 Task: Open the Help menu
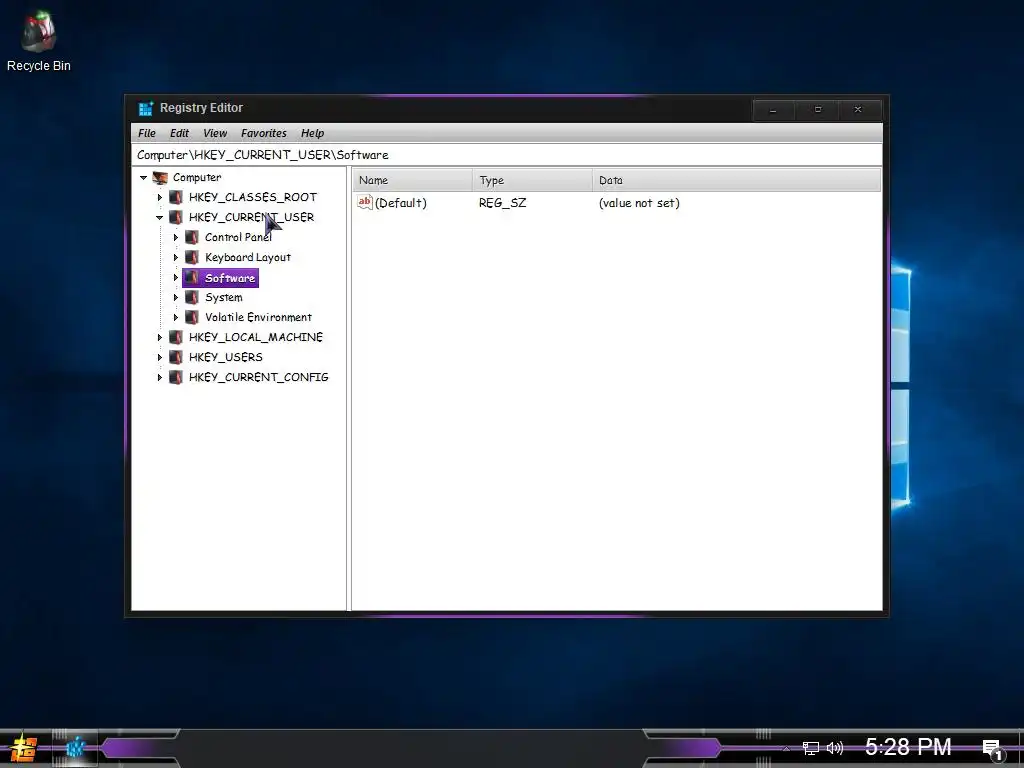coord(312,133)
